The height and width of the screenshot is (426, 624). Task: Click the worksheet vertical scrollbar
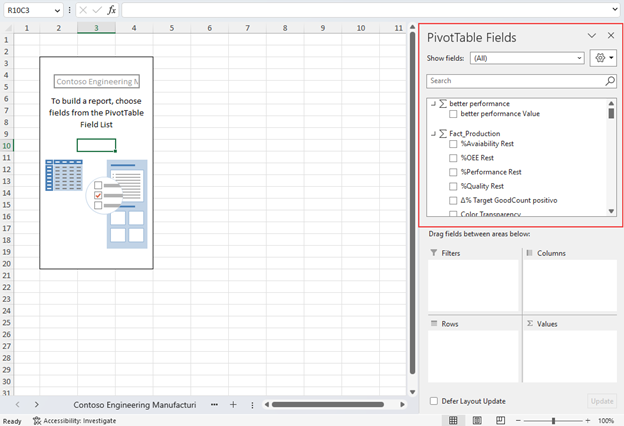[x=413, y=203]
